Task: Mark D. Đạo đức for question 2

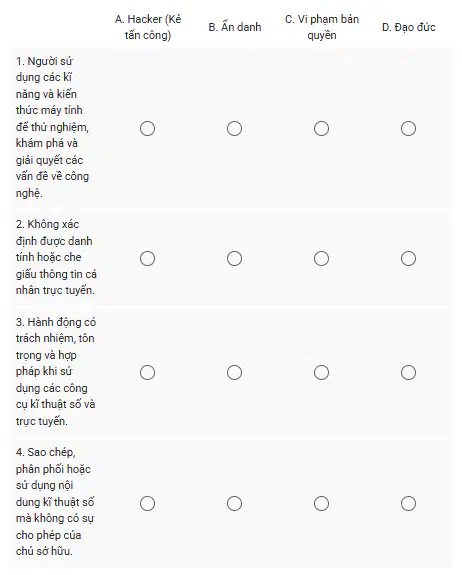Action: [408, 259]
